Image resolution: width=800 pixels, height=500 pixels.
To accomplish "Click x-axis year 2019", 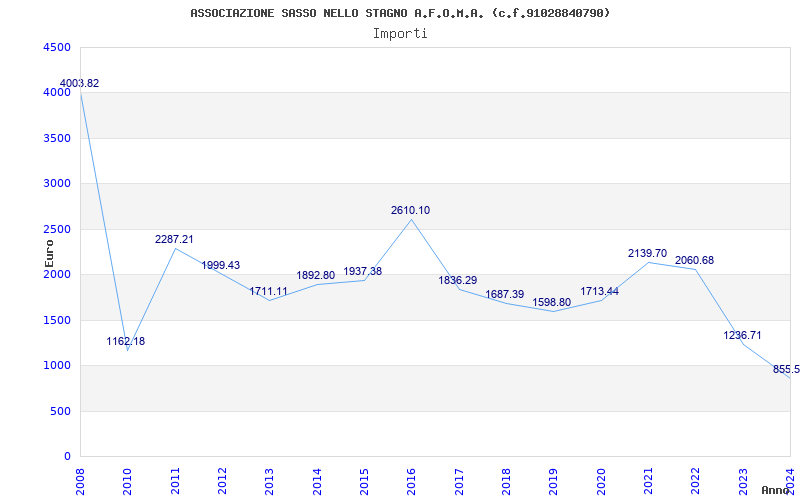I will tap(553, 481).
